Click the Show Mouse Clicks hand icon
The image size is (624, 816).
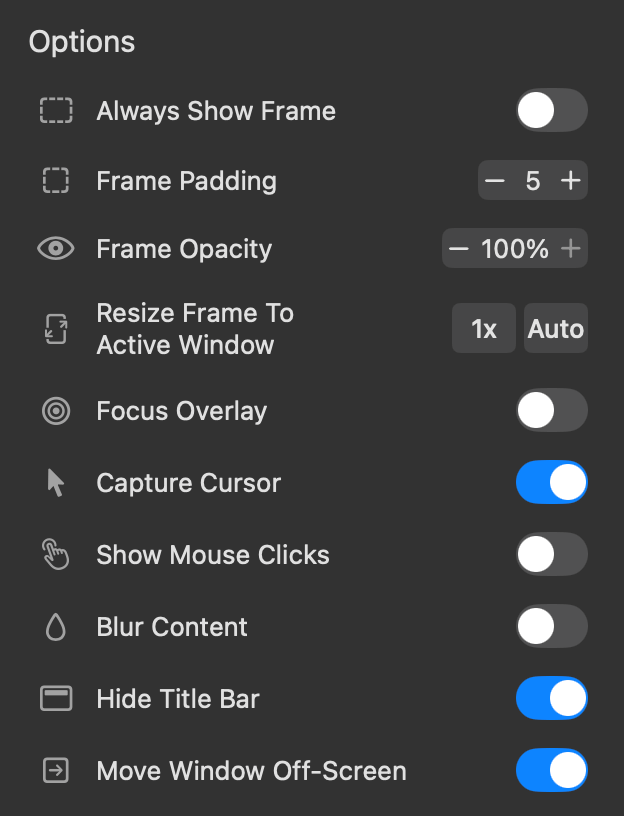pos(56,555)
